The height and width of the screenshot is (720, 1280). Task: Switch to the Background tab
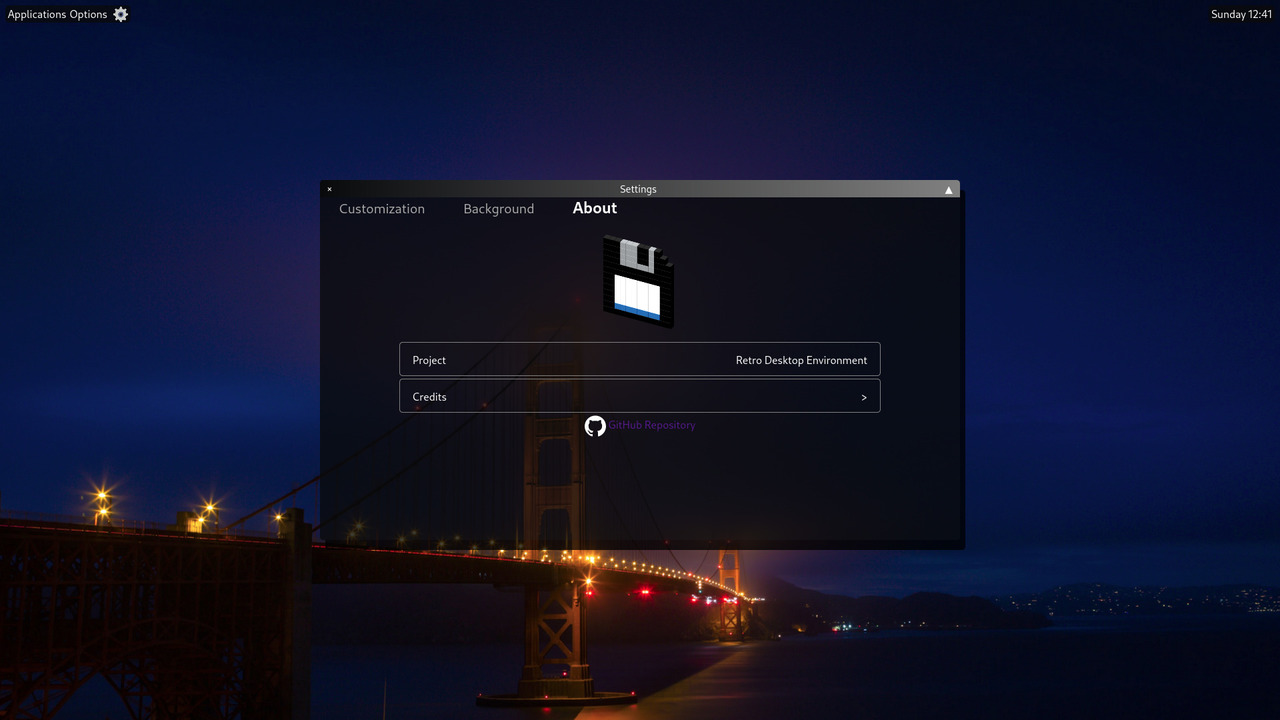(x=499, y=209)
